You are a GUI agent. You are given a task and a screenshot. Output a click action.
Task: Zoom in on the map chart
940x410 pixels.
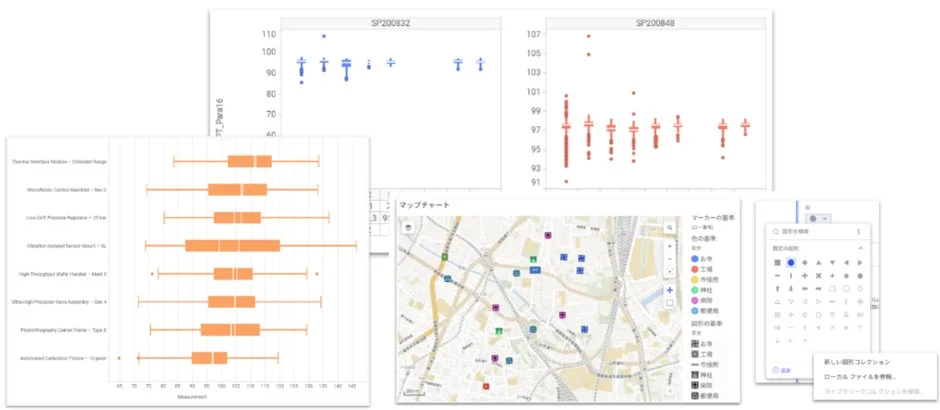click(670, 246)
